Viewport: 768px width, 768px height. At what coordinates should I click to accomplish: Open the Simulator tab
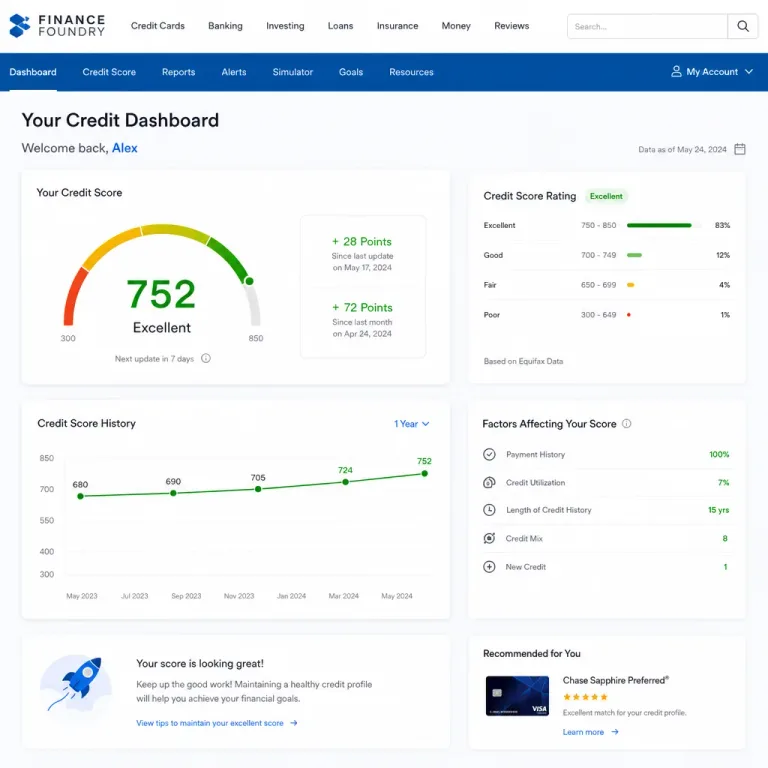[x=292, y=72]
